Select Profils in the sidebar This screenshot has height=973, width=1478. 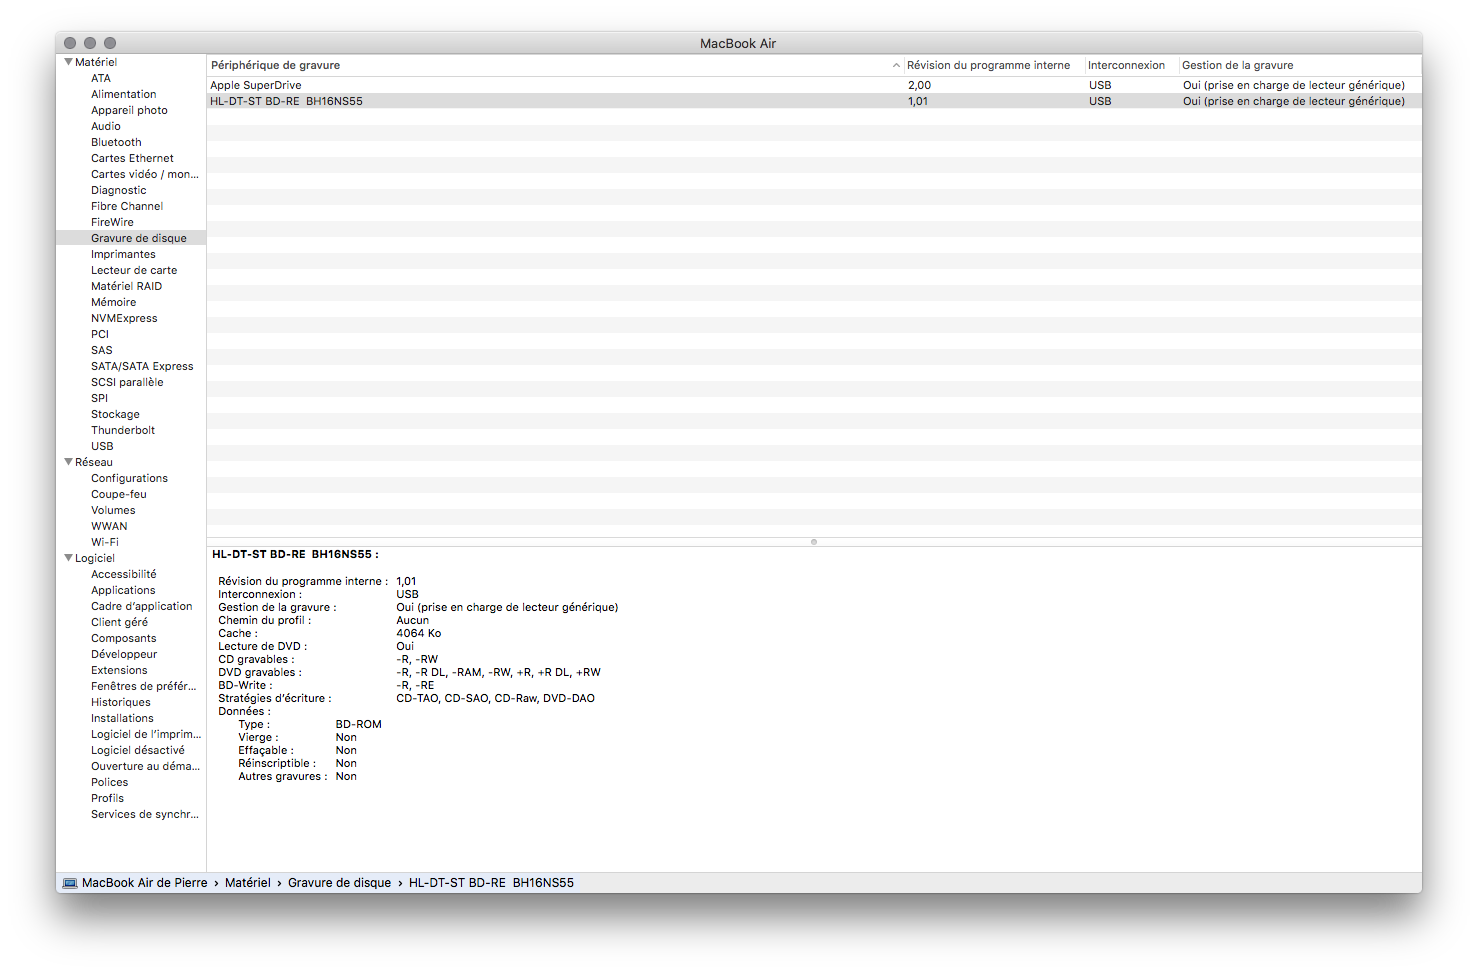[107, 798]
